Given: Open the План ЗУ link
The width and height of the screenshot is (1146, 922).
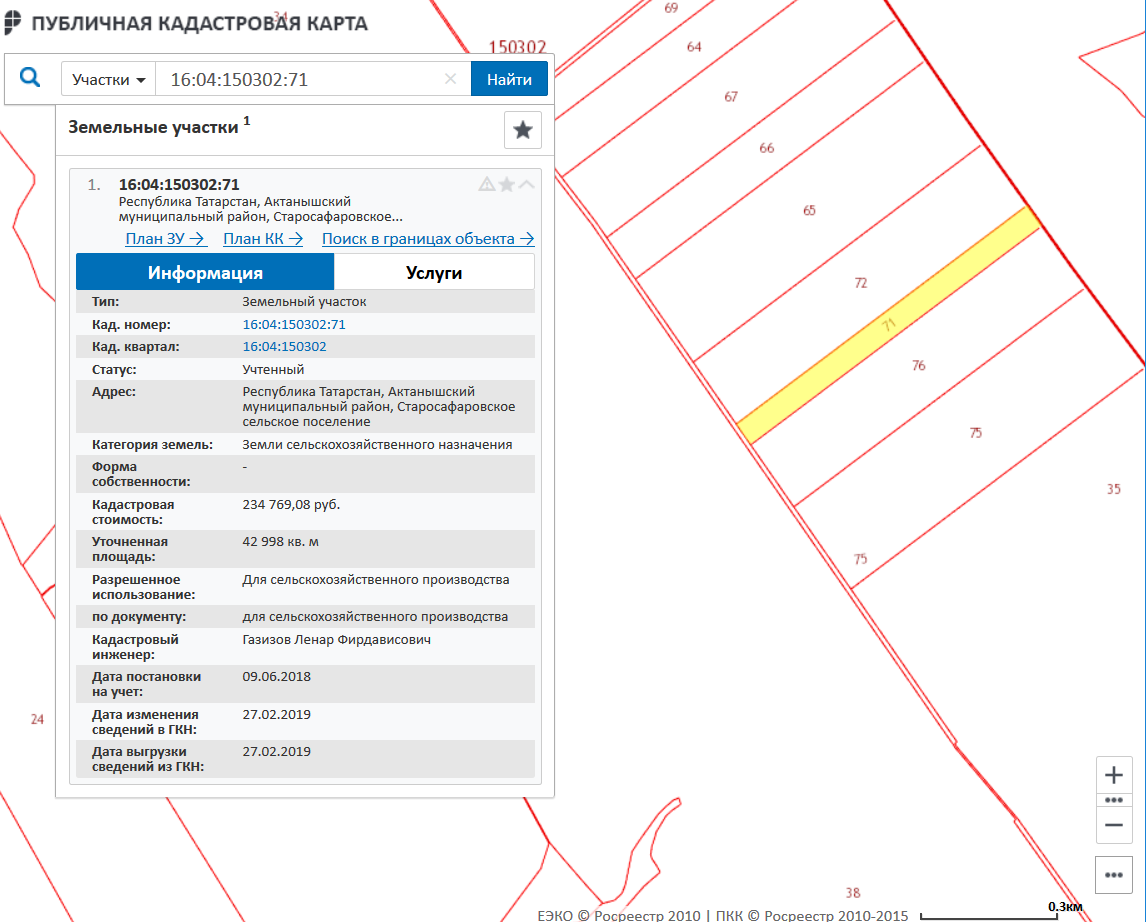Looking at the screenshot, I should click(165, 239).
